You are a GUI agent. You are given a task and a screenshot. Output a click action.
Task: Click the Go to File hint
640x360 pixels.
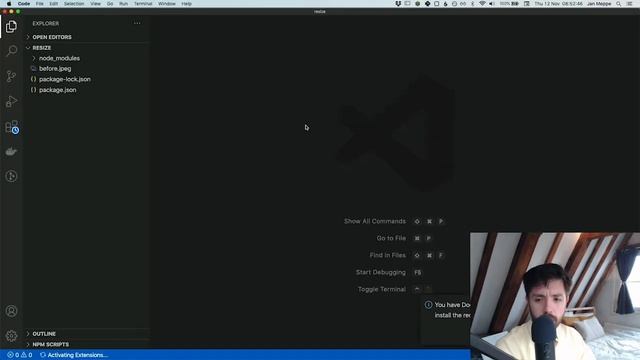point(391,238)
